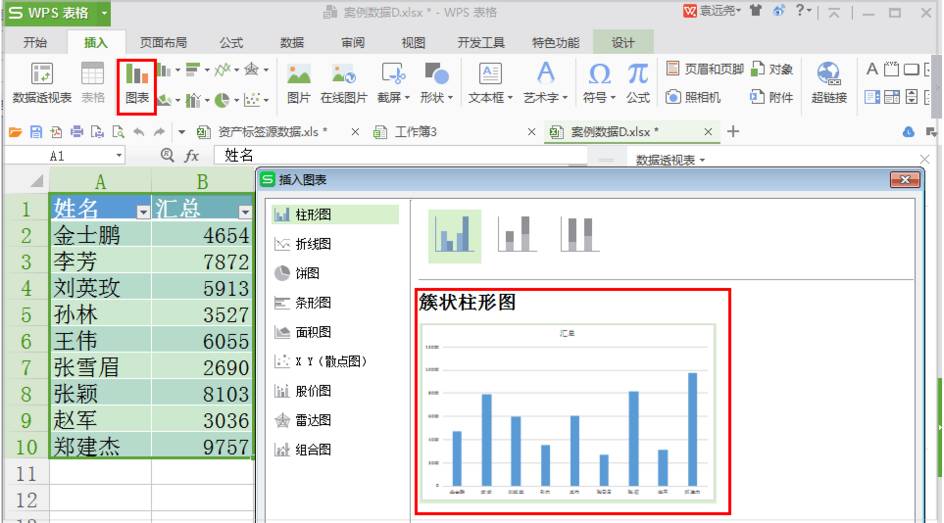Click the Name Box showing A1
944x523 pixels.
[65, 156]
